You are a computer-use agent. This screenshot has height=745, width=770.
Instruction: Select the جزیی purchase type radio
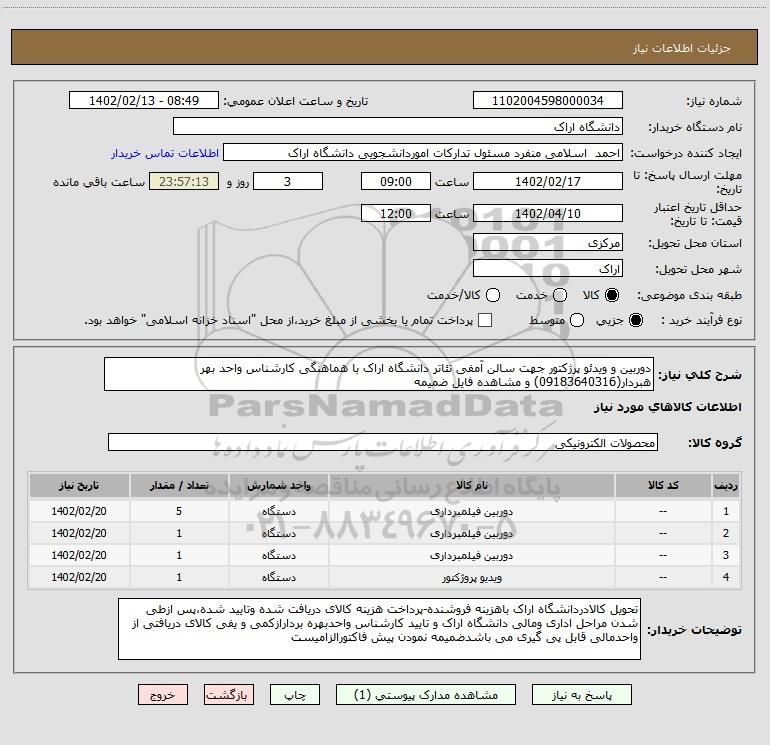pyautogui.click(x=636, y=320)
